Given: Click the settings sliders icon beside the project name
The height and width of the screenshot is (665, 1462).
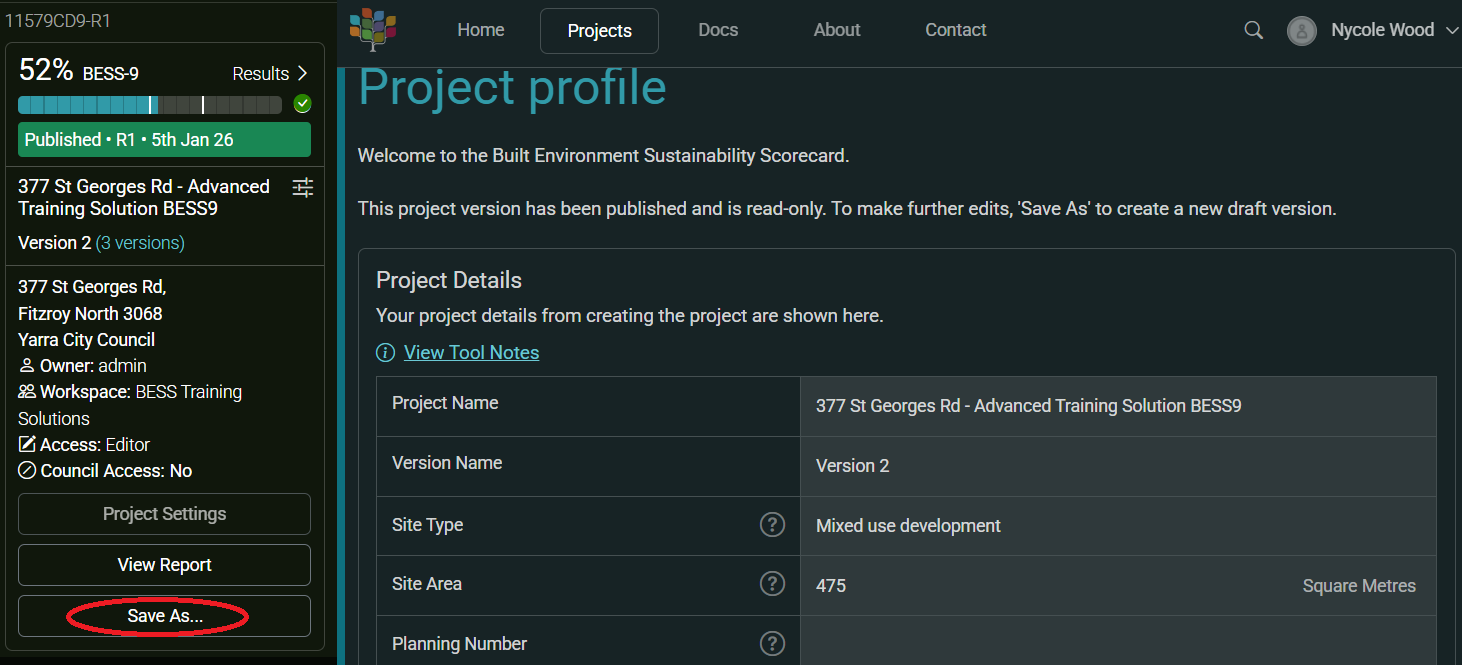Looking at the screenshot, I should click(x=302, y=186).
